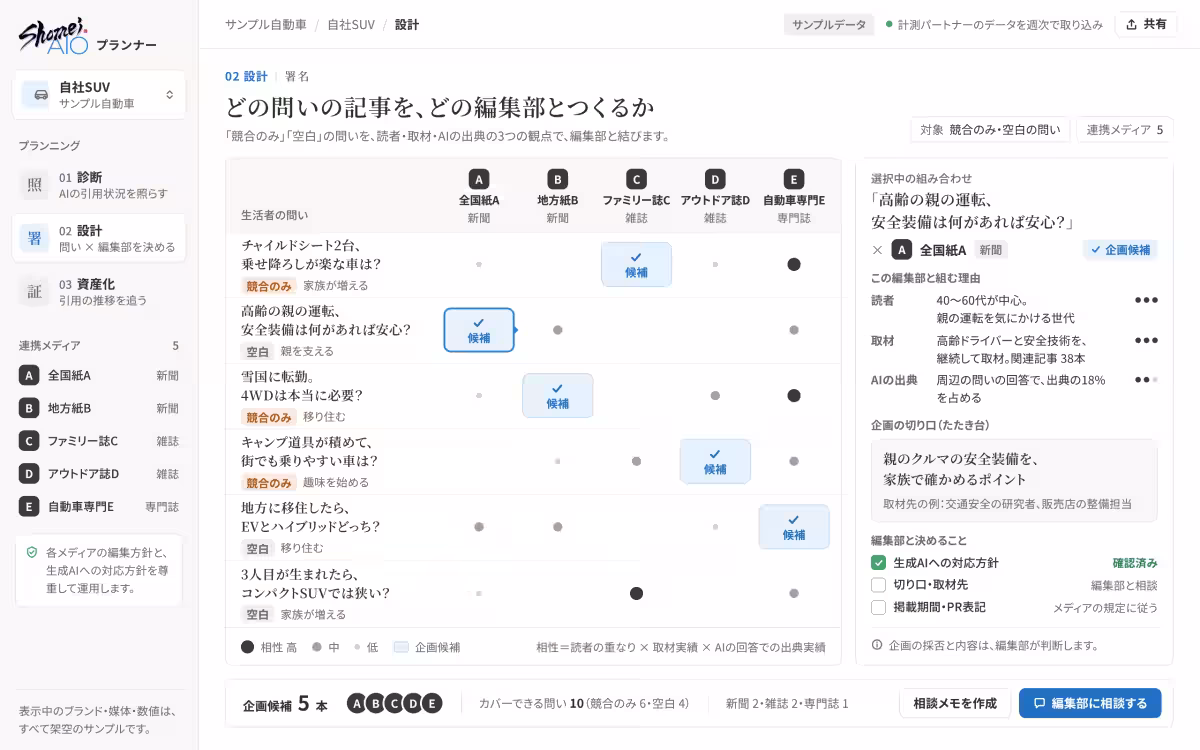Open the 連携メディア 5 filter
1200x750 pixels.
point(1125,130)
